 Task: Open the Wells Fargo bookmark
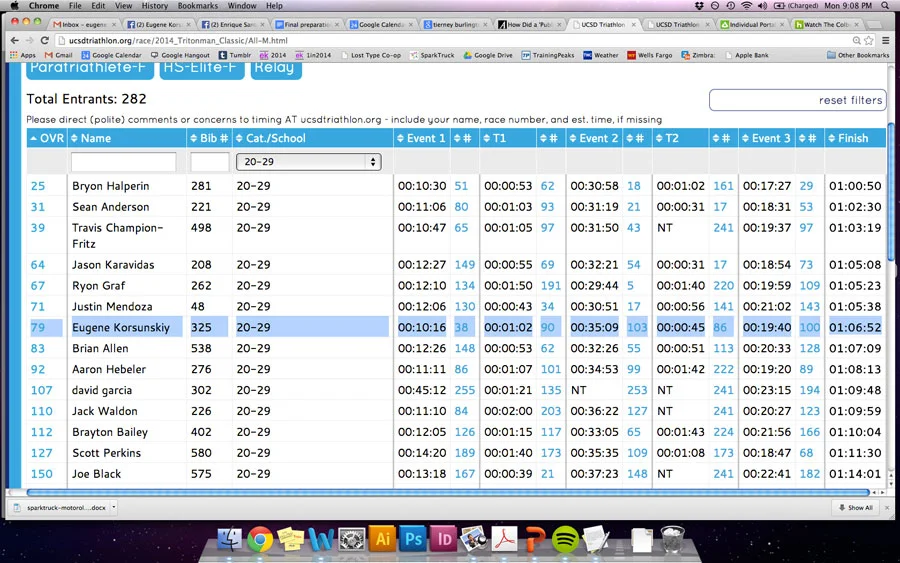coord(650,55)
